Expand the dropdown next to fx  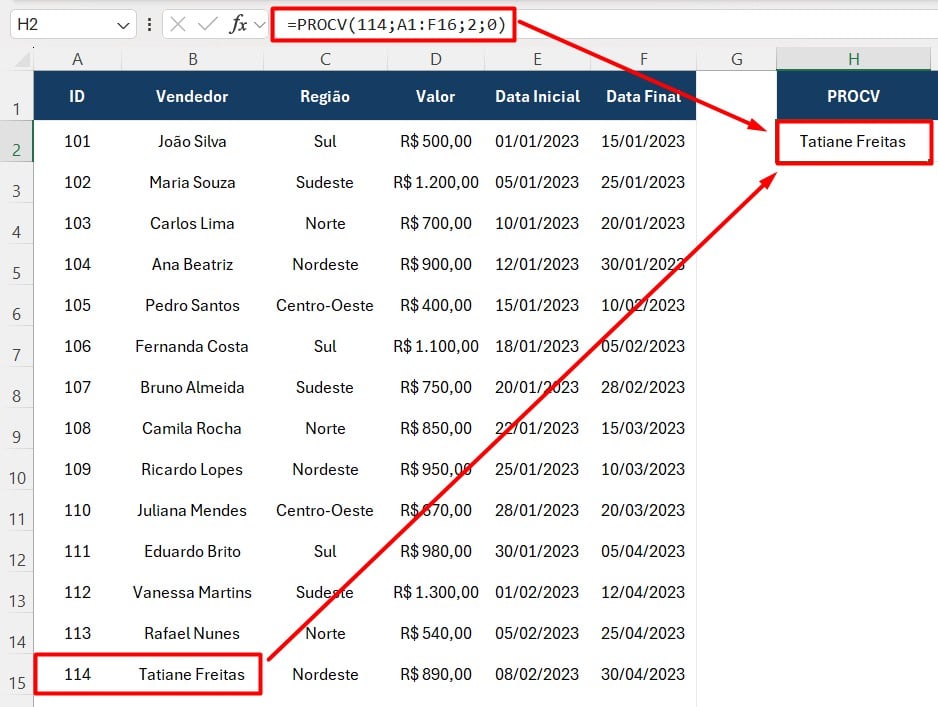click(x=259, y=25)
